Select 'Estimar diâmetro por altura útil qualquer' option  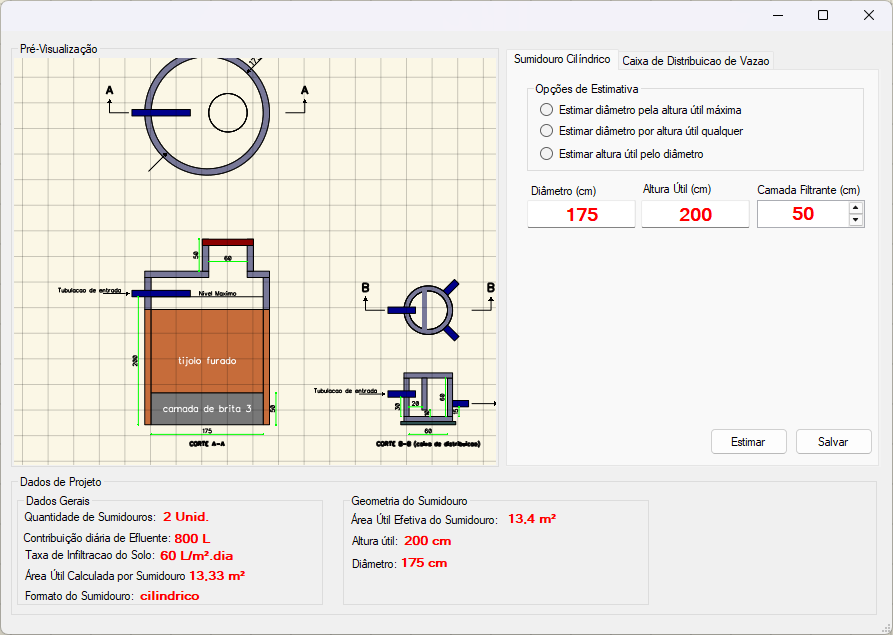click(641, 131)
